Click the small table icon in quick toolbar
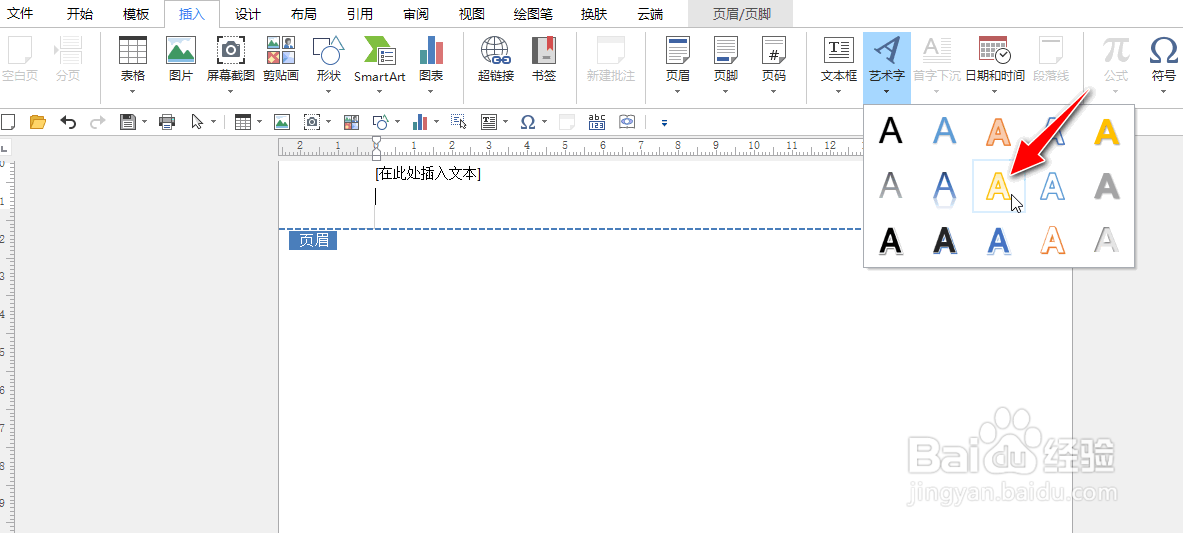This screenshot has height=533, width=1183. click(242, 122)
